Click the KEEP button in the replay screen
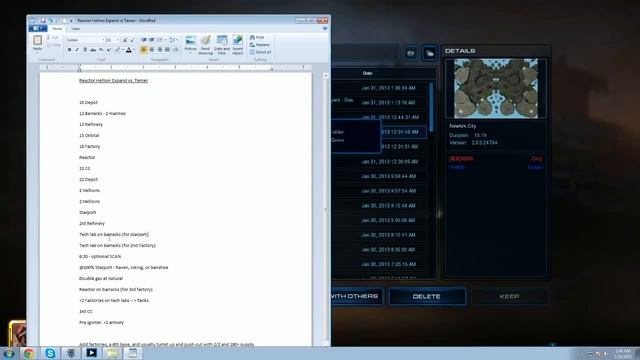The height and width of the screenshot is (360, 640). point(509,296)
